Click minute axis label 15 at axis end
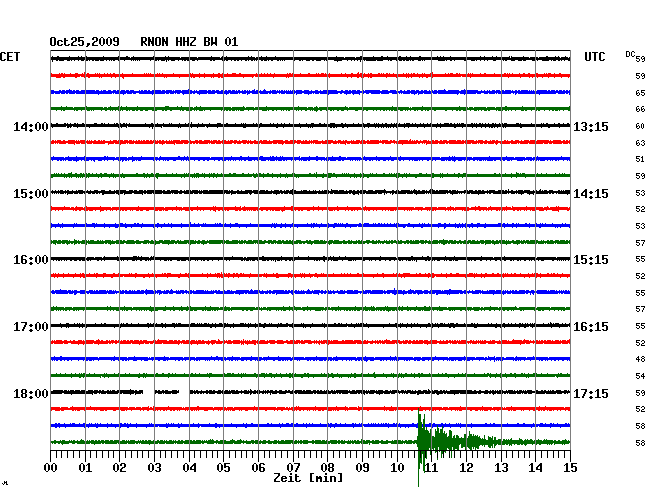This screenshot has width=650, height=494. [570, 468]
